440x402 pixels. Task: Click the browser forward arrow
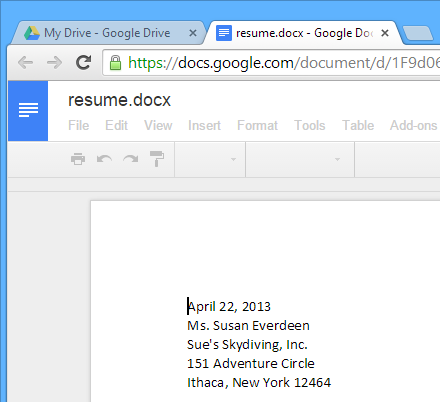click(54, 62)
